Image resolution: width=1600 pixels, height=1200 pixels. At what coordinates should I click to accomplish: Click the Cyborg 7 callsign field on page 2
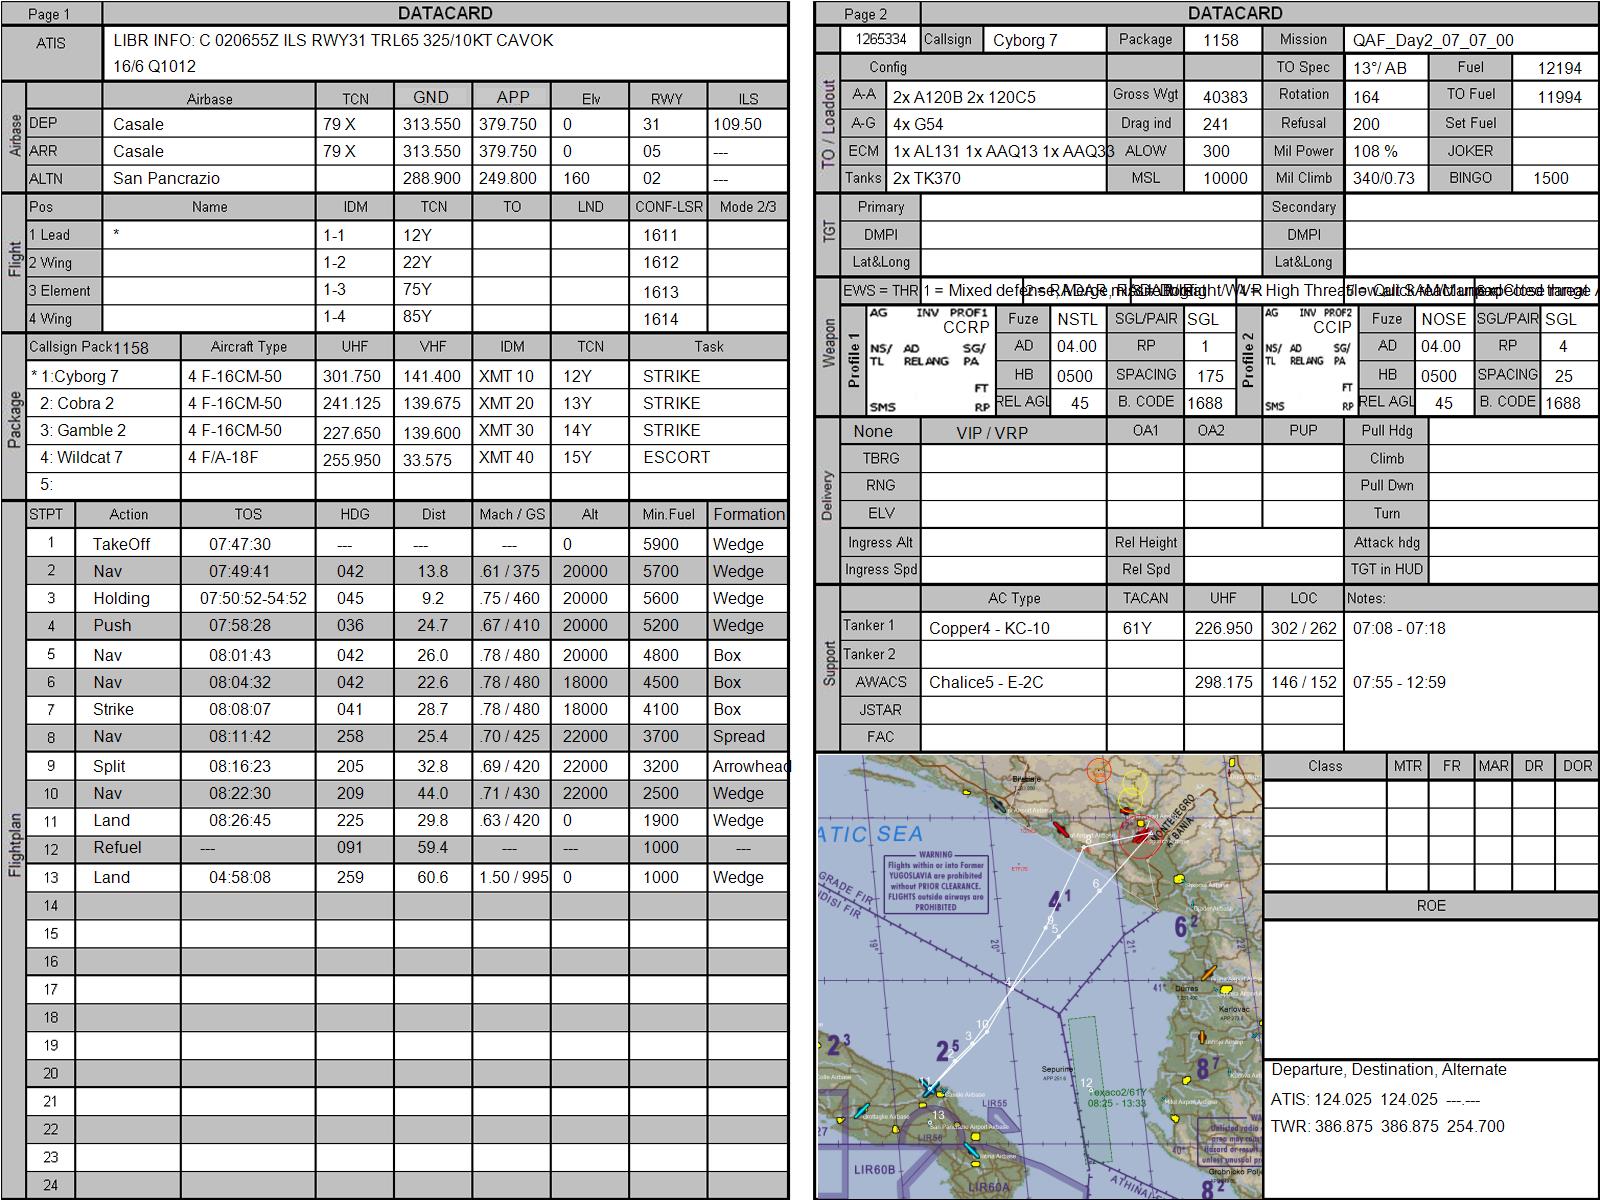pos(1044,40)
